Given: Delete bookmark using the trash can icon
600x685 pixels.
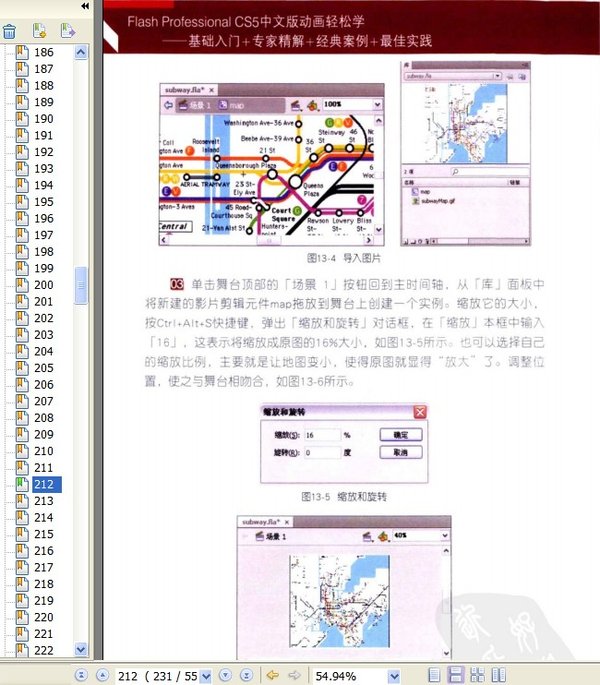Looking at the screenshot, I should [9, 31].
